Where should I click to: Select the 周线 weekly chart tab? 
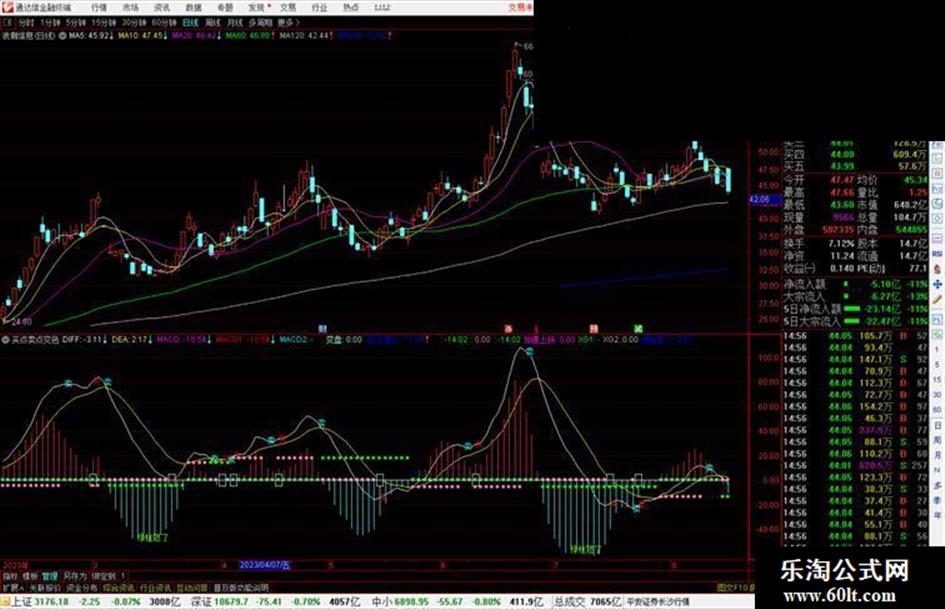coord(212,22)
